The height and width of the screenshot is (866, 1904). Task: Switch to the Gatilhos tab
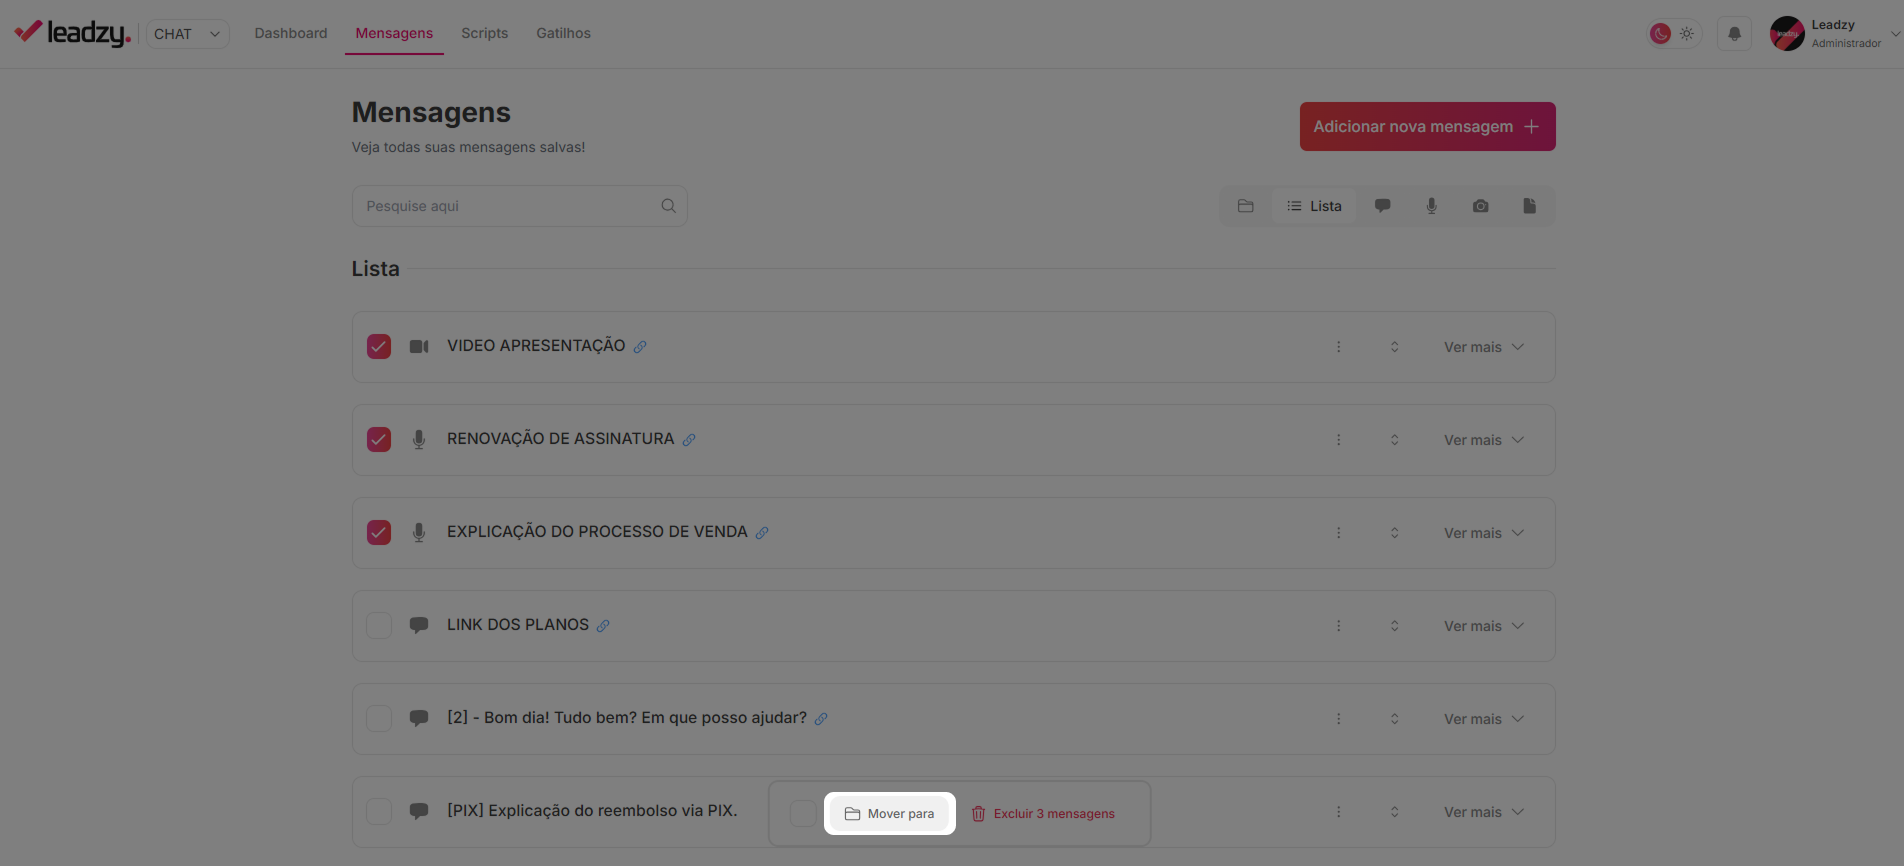563,33
